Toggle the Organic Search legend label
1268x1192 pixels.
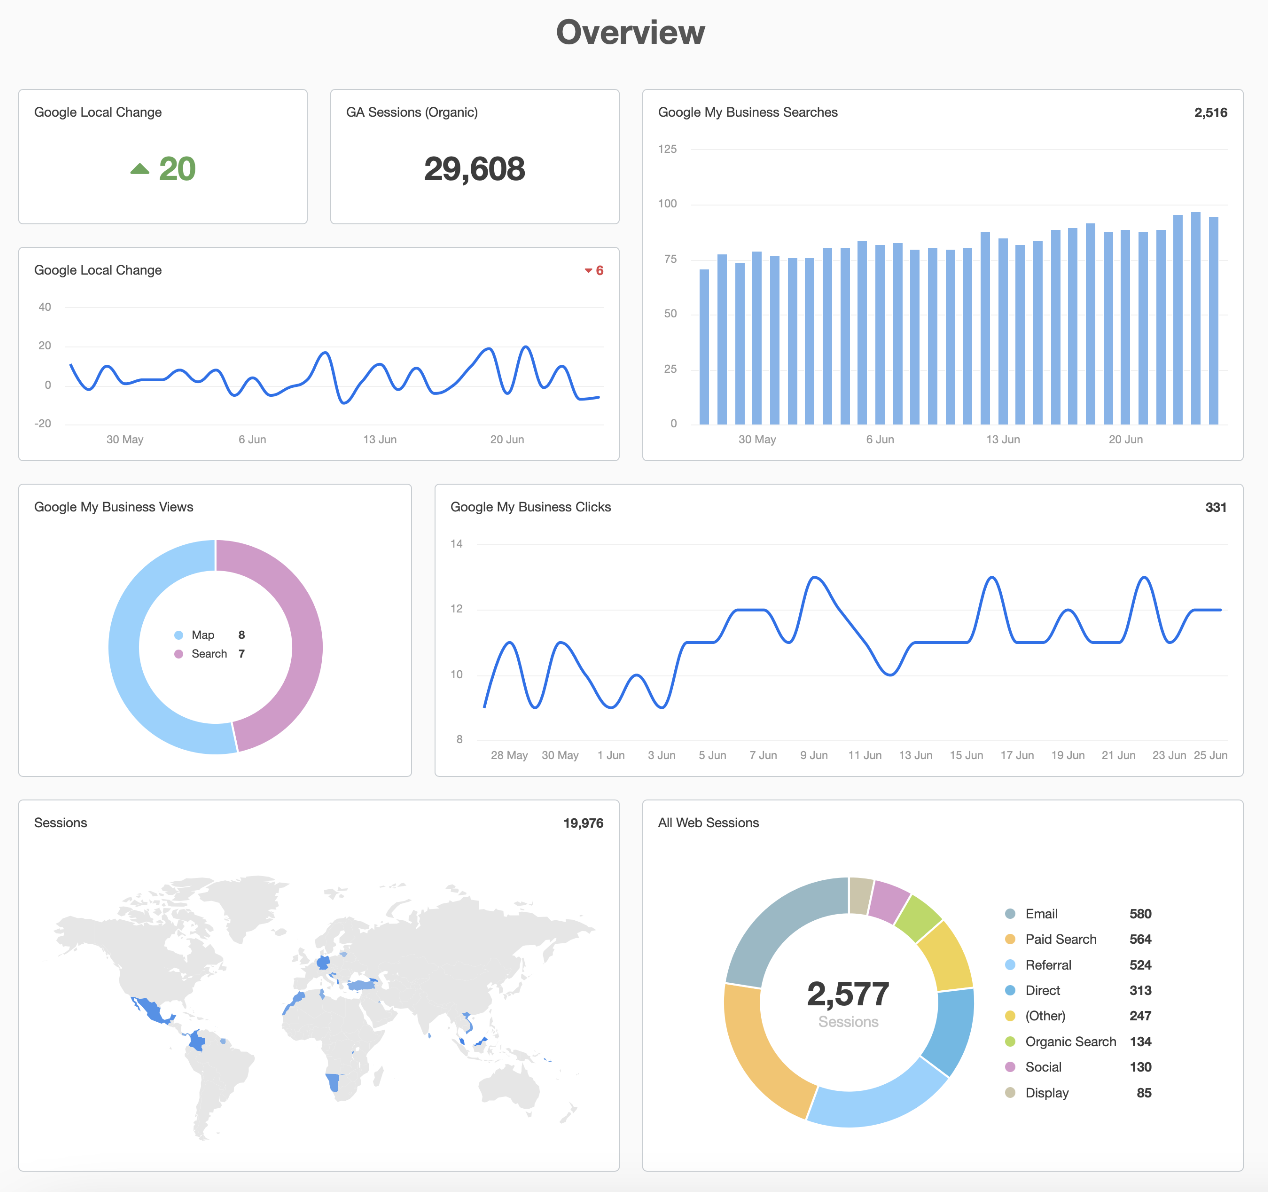[1070, 1042]
